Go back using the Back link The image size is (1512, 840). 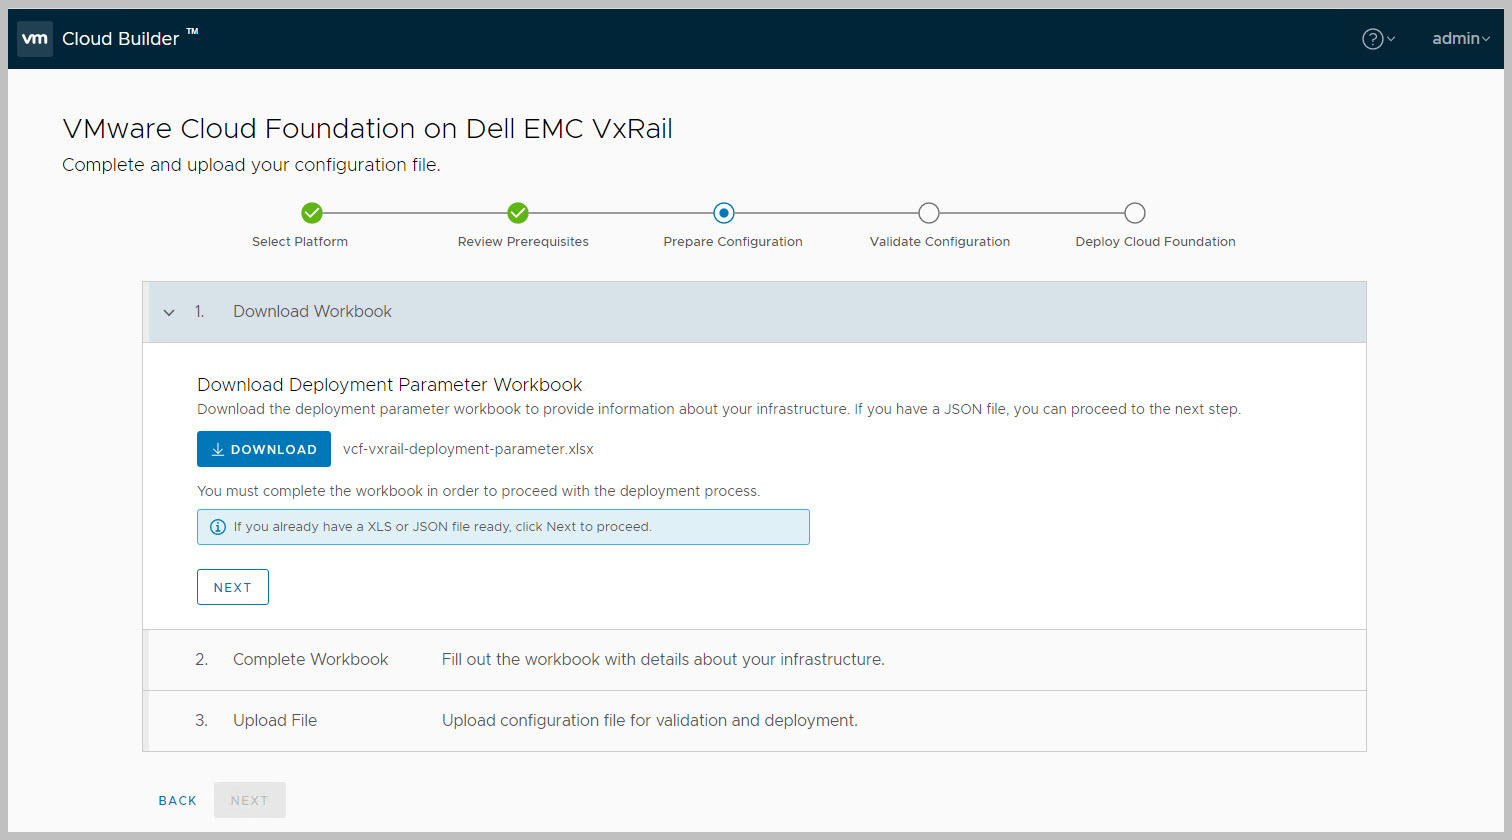point(178,801)
